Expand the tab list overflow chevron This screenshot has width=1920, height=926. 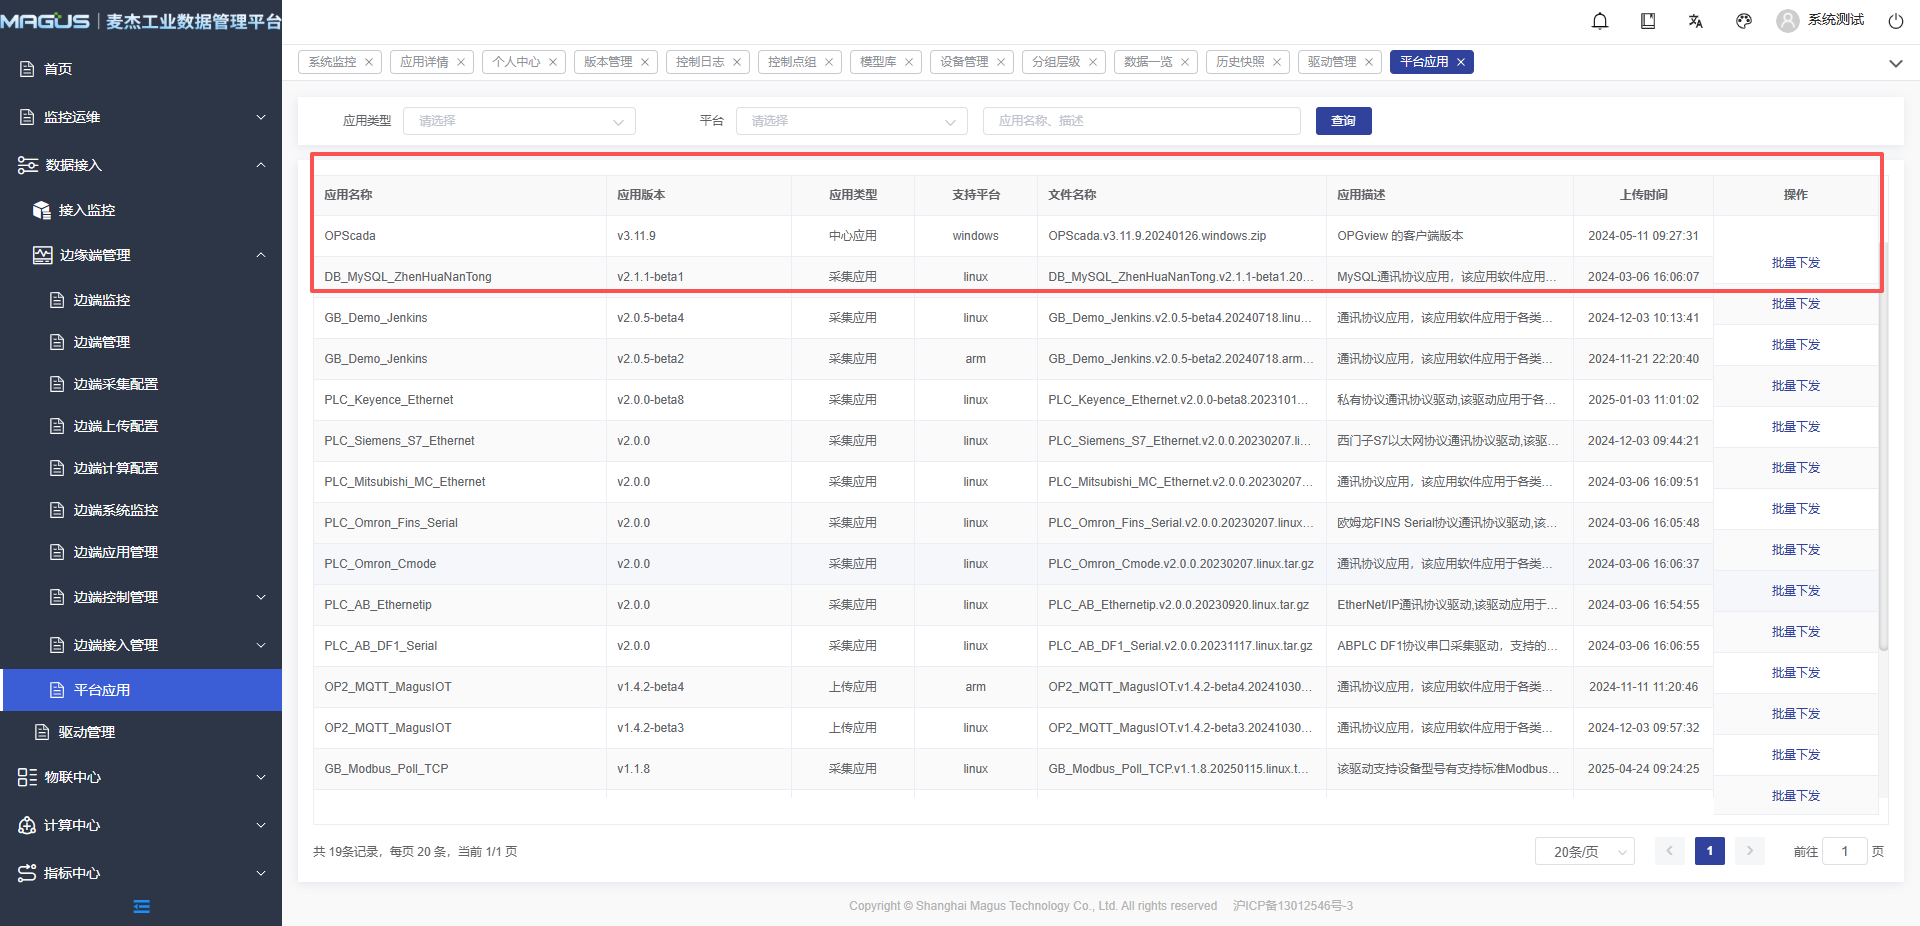click(x=1895, y=63)
